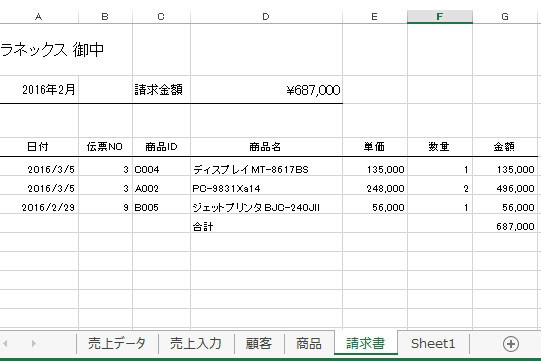Open the 売上入力 sheet tab
Viewport: 541px width, 361px height.
click(196, 343)
